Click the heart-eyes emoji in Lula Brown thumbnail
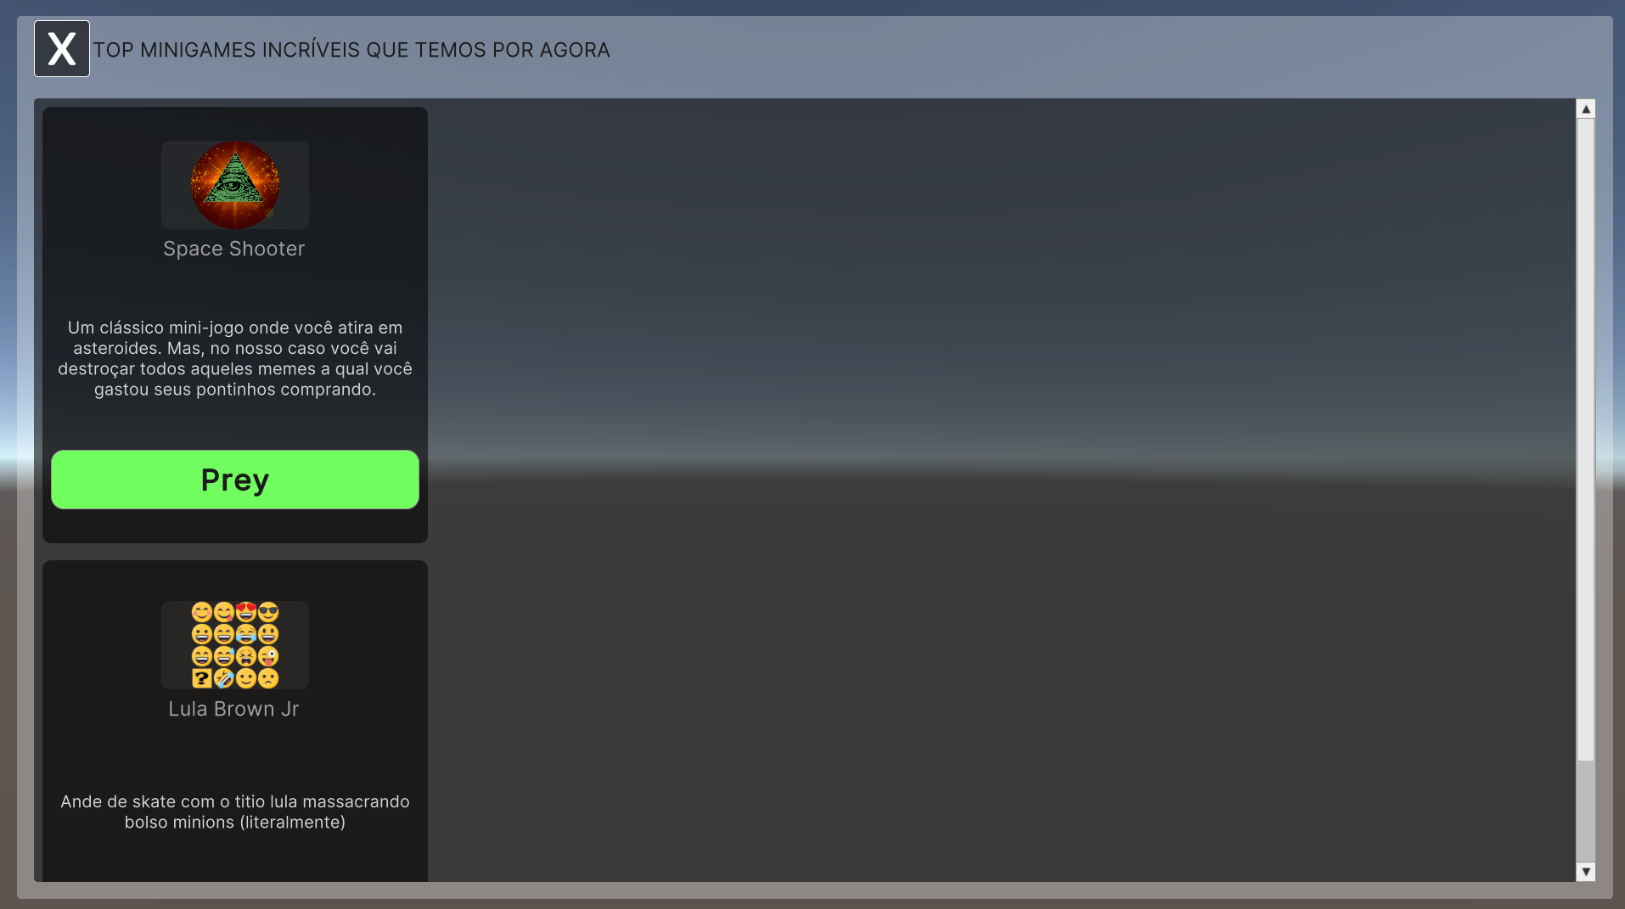This screenshot has width=1625, height=909. point(246,612)
